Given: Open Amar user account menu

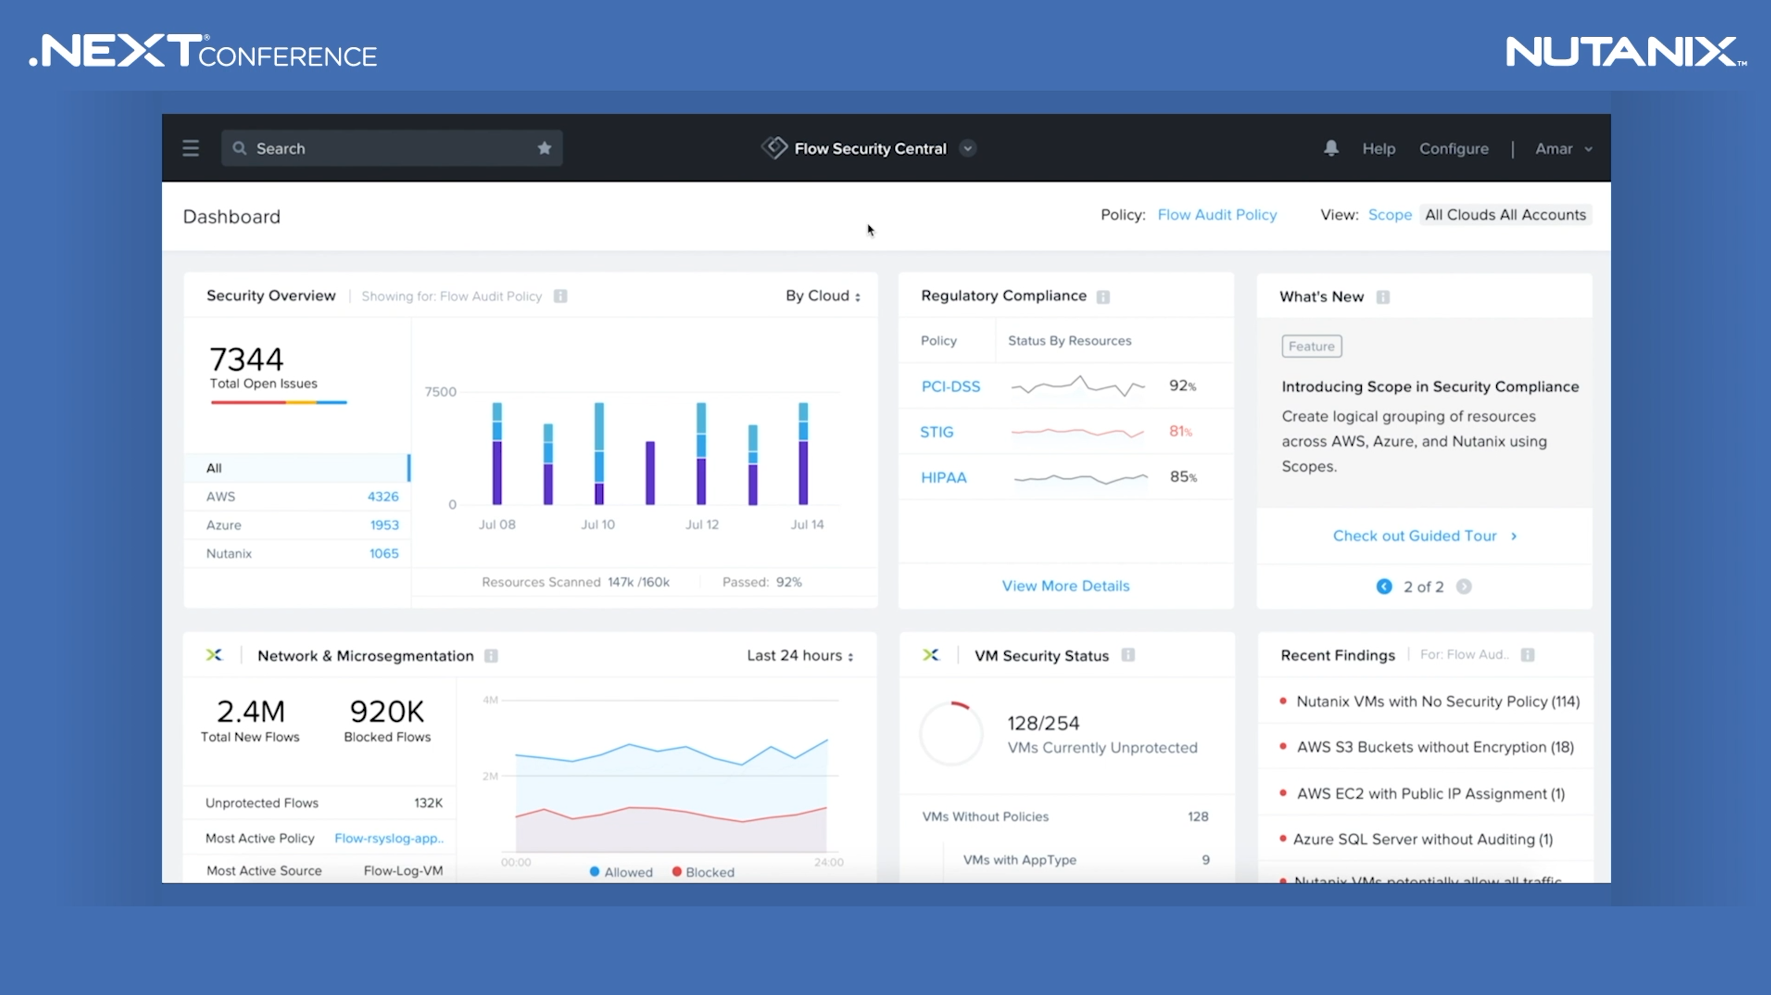Looking at the screenshot, I should (1564, 148).
